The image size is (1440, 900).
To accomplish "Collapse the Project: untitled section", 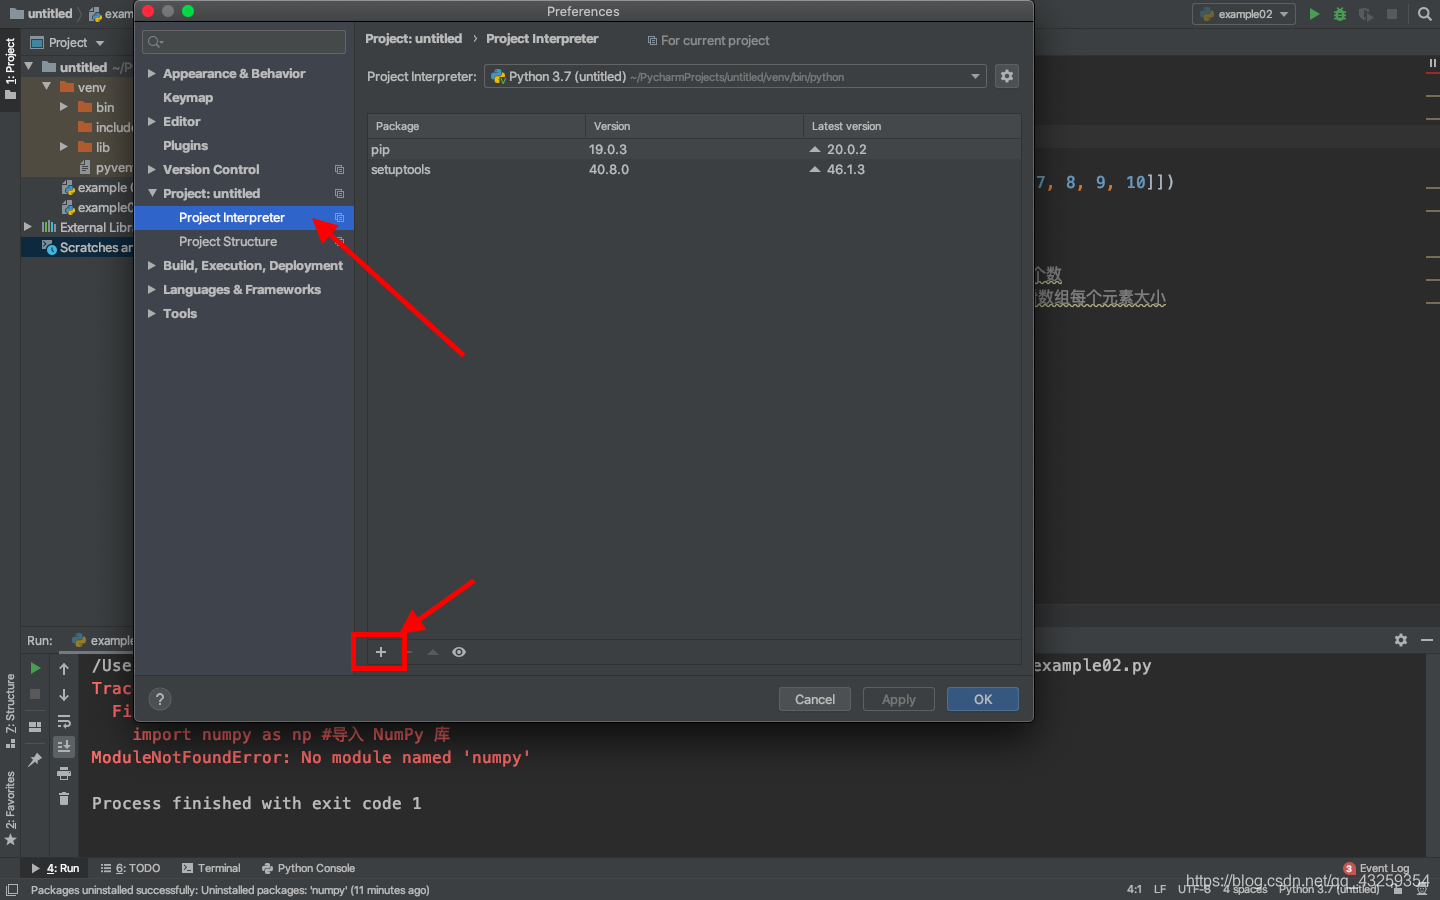I will [152, 194].
